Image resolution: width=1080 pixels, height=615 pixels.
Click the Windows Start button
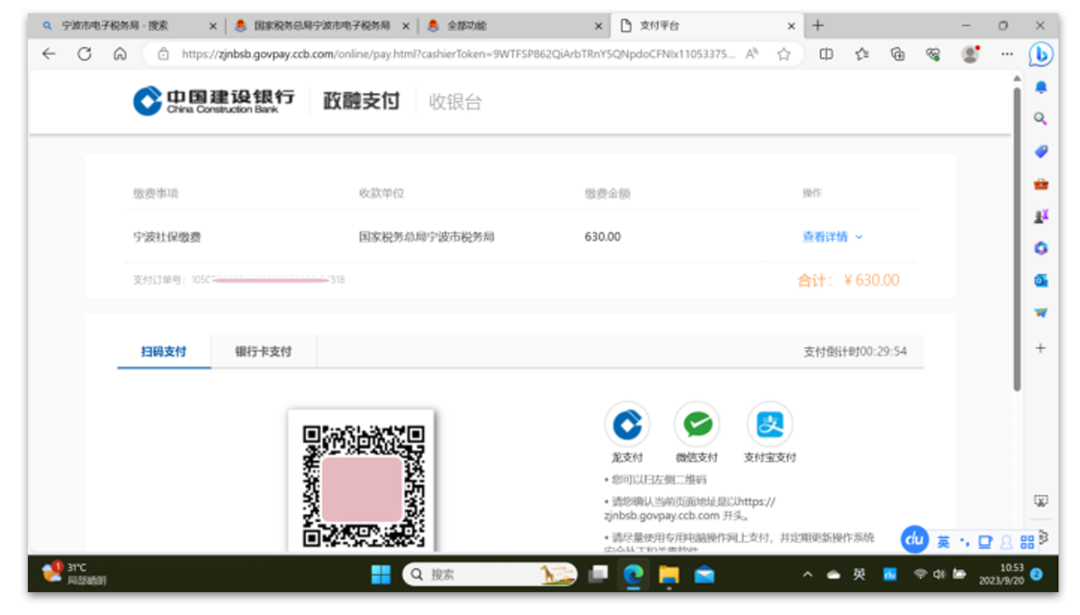point(381,574)
